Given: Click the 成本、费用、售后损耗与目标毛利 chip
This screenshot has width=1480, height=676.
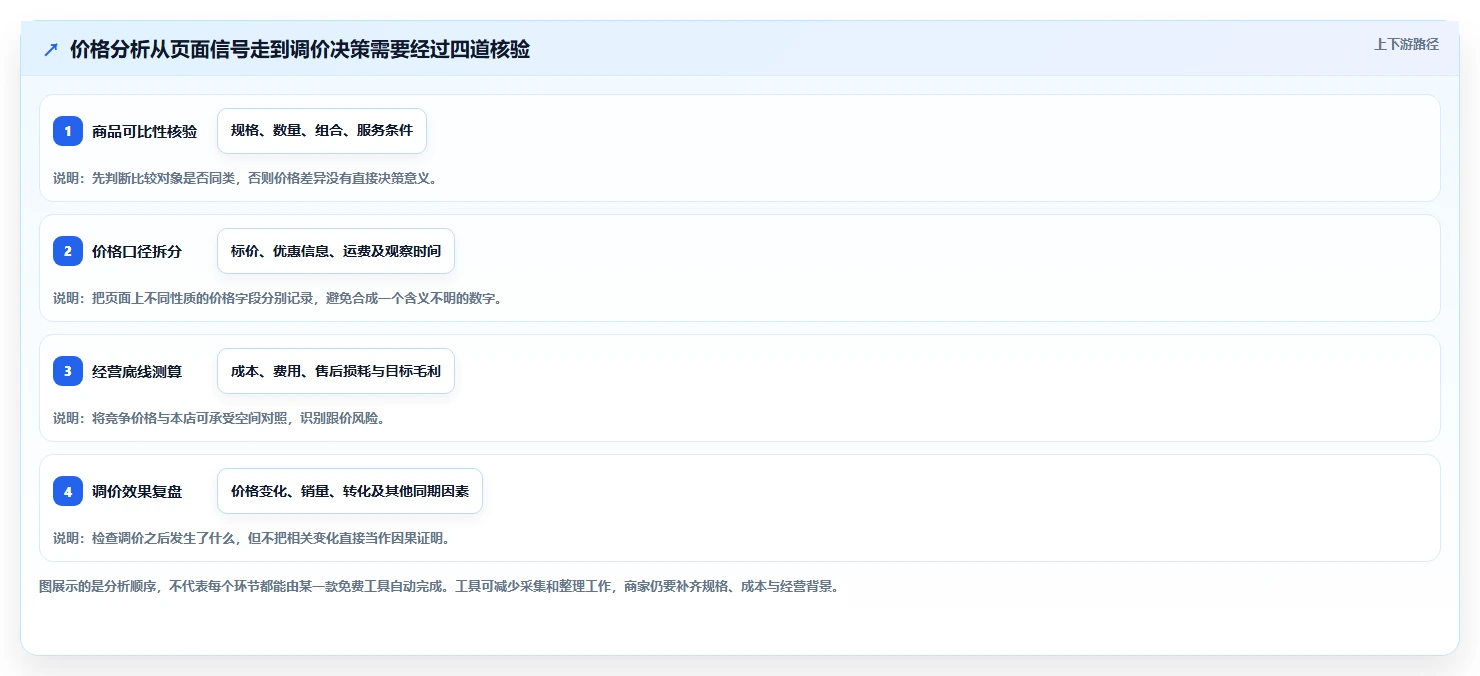Looking at the screenshot, I should (x=336, y=371).
